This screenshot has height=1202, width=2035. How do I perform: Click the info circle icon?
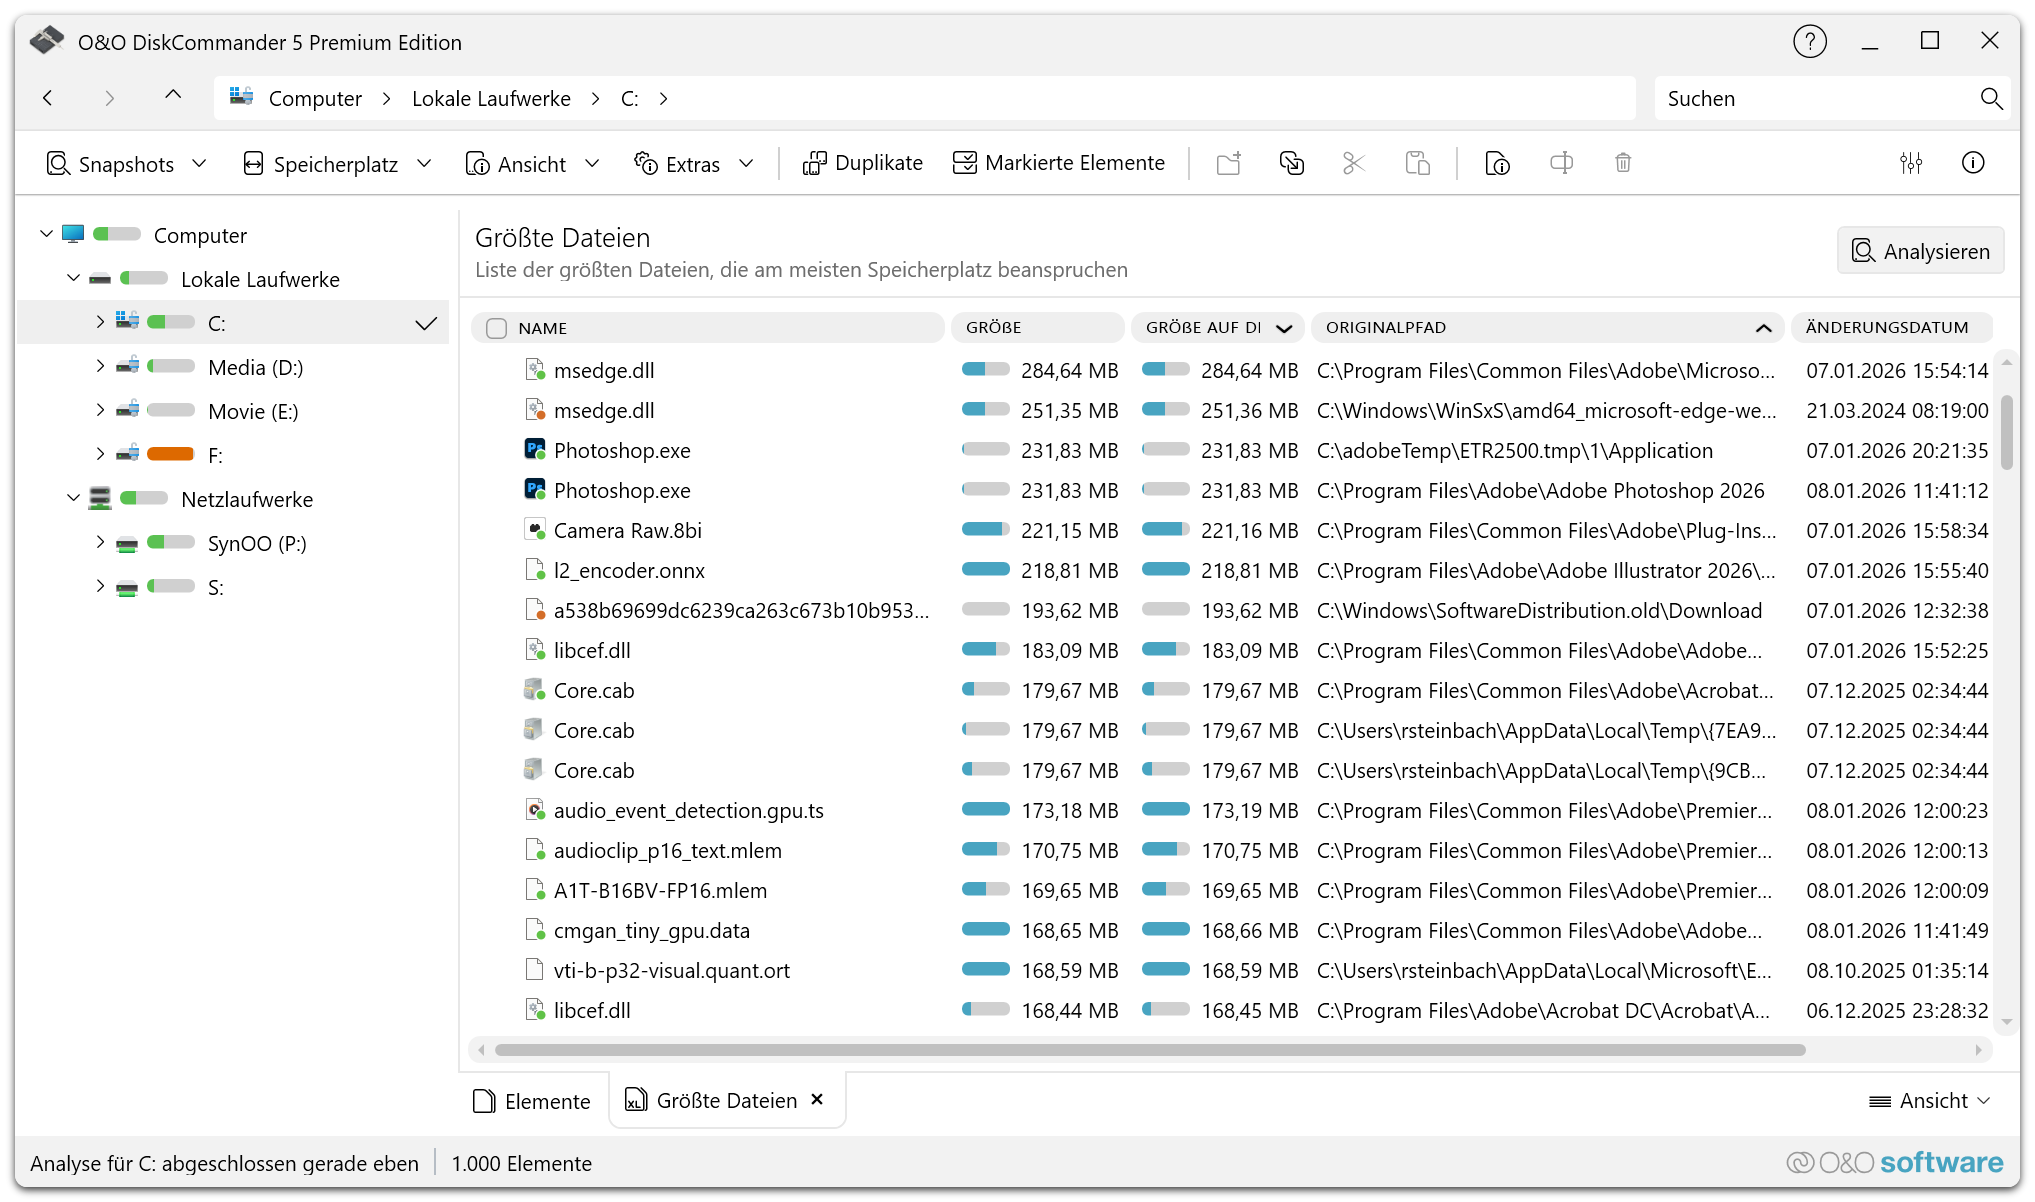[1972, 163]
